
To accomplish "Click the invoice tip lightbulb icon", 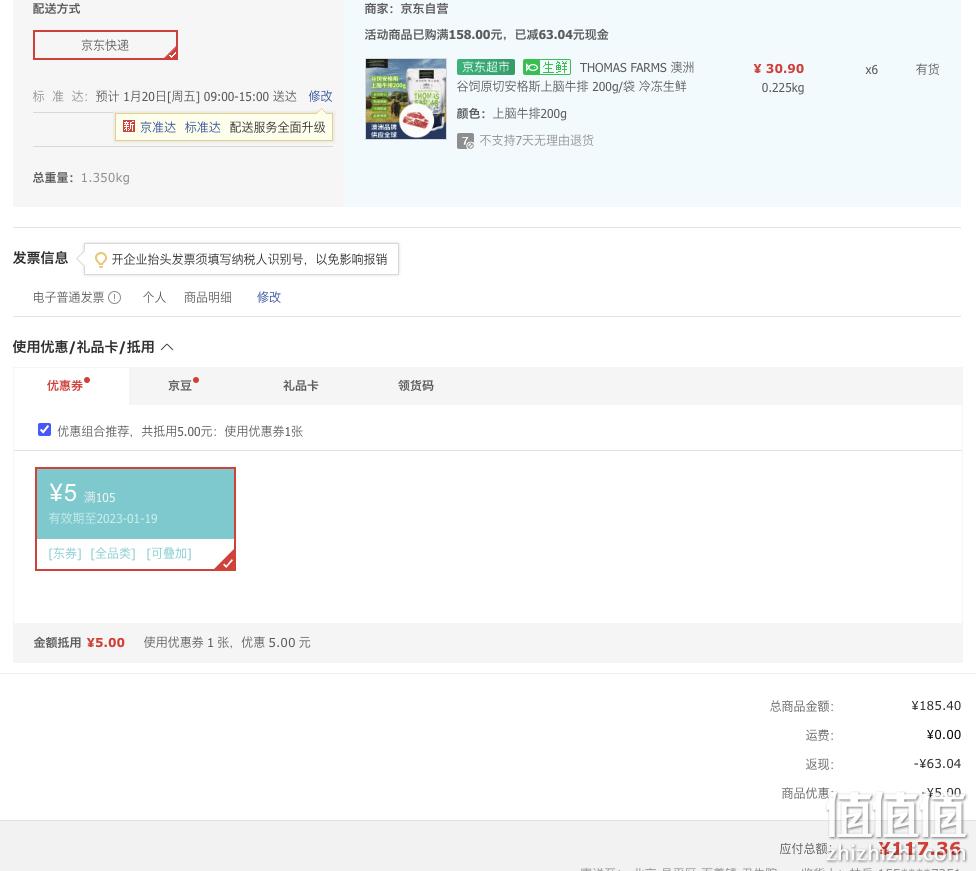I will tap(100, 260).
